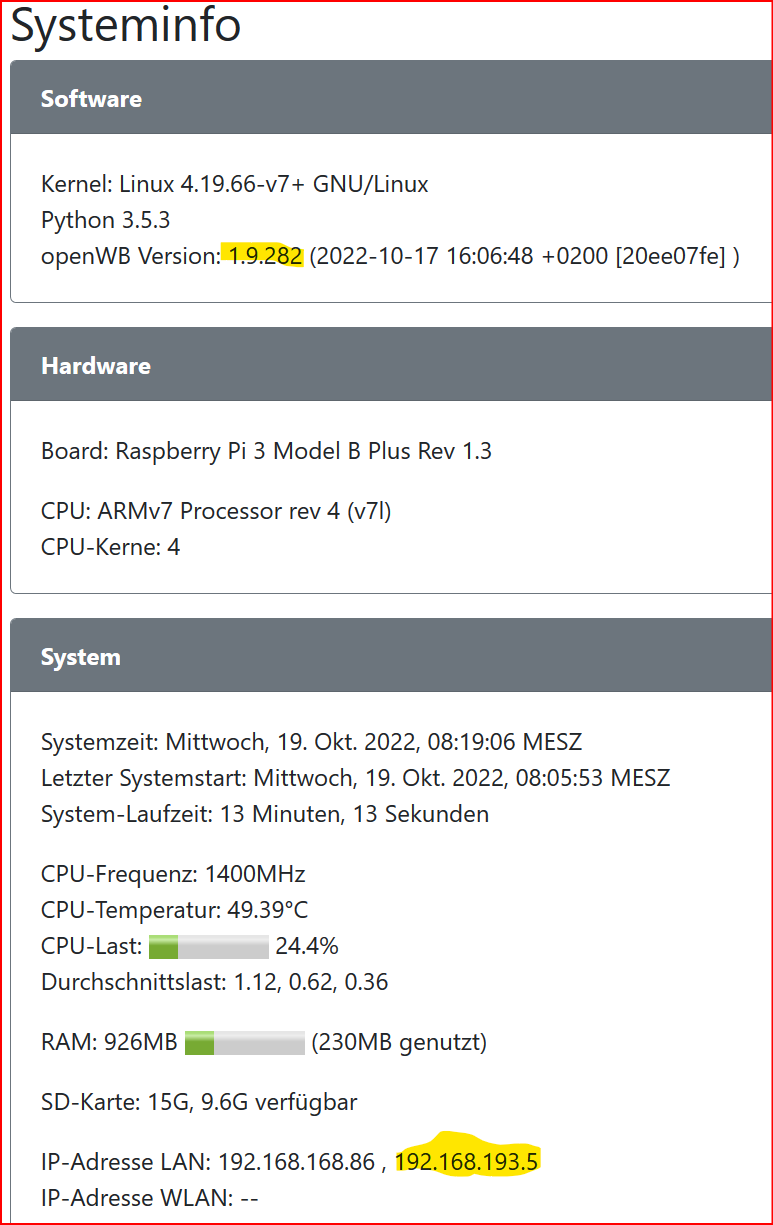773x1225 pixels.
Task: Click the highlighted openWB version 1.9.282
Action: pyautogui.click(x=265, y=256)
